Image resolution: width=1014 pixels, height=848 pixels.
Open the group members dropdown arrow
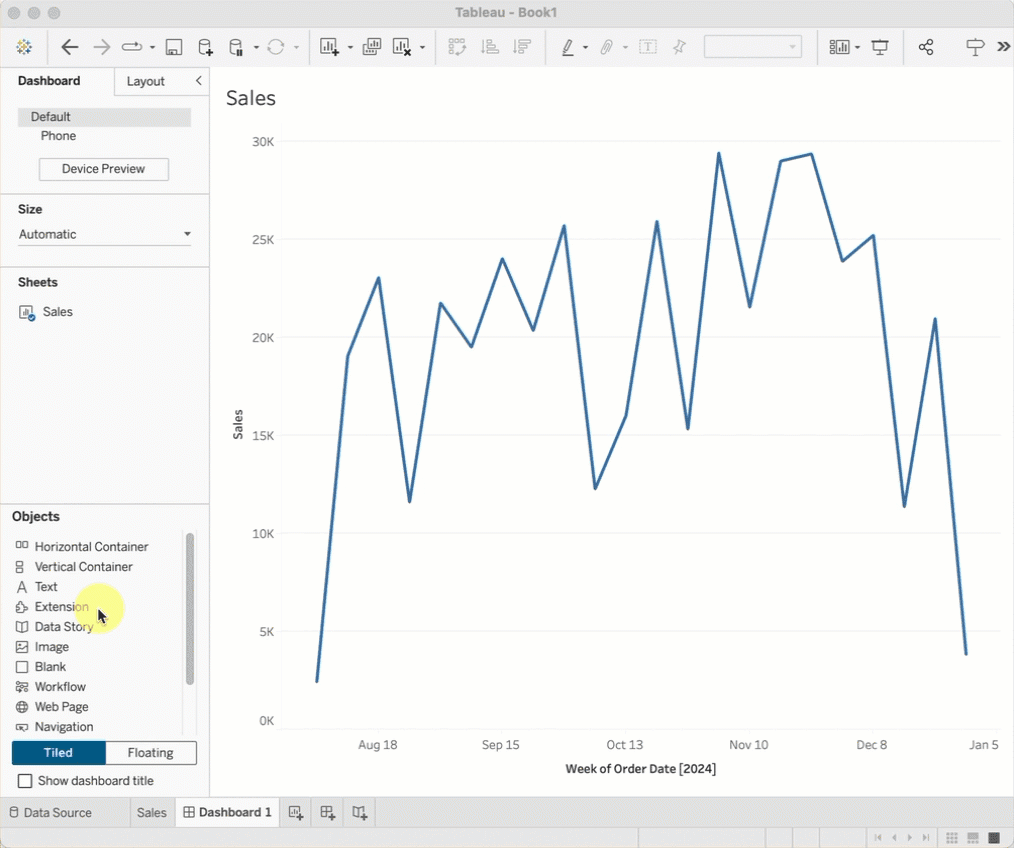pyautogui.click(x=625, y=47)
